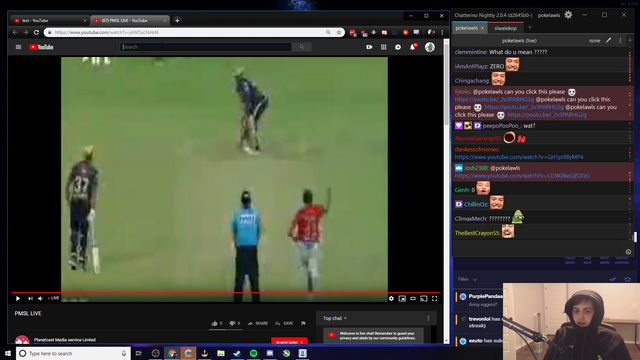Click the zoom magnifier in address bar

[x=328, y=32]
